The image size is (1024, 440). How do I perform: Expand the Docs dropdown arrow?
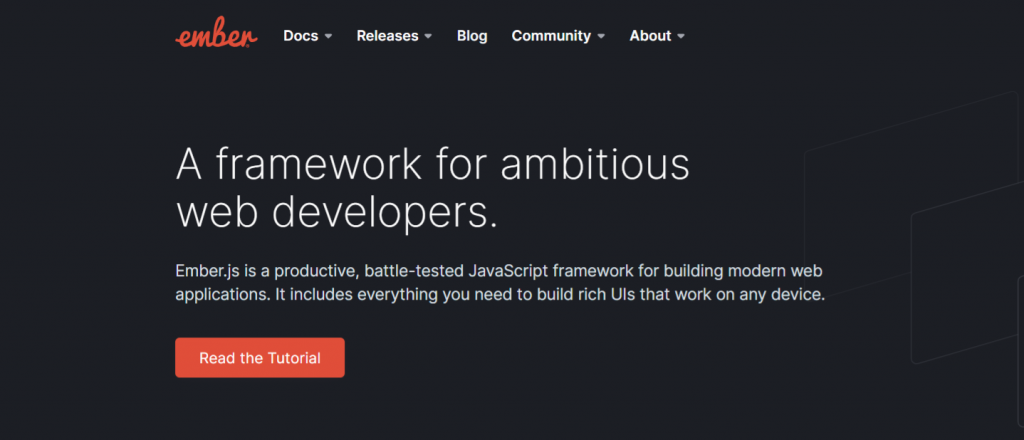point(328,37)
